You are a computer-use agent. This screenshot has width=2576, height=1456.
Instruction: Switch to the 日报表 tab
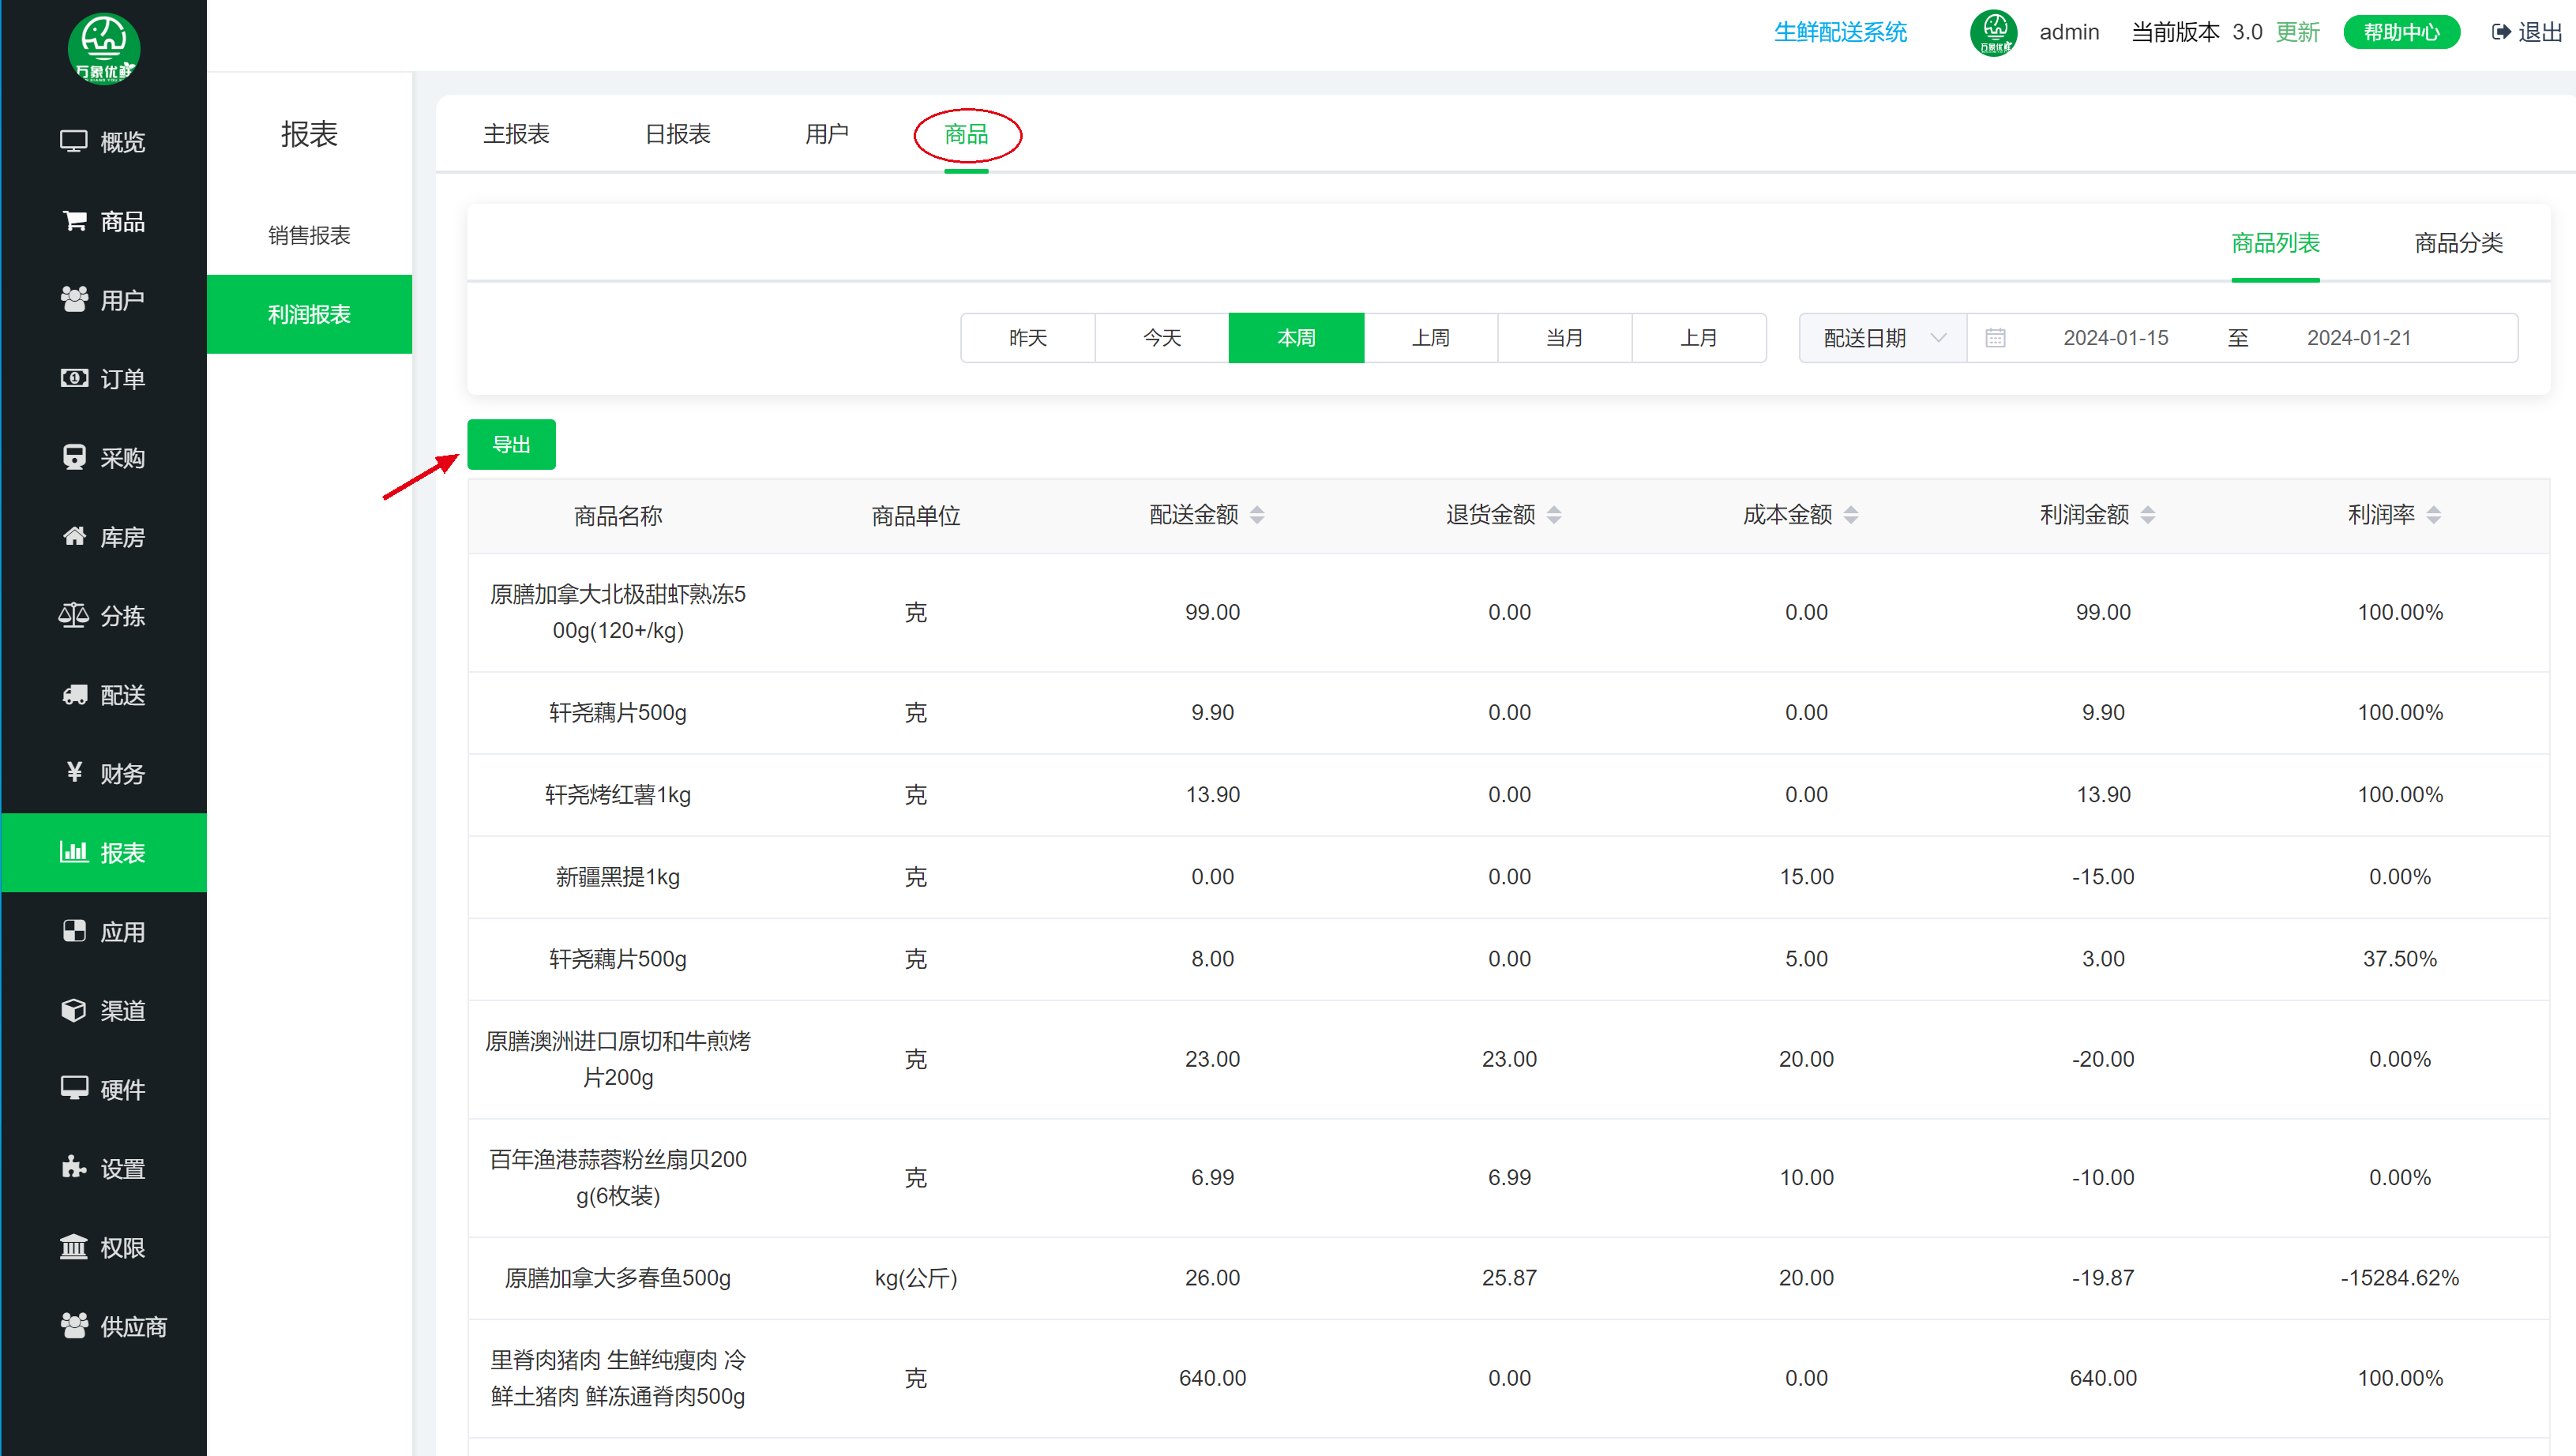pos(677,134)
